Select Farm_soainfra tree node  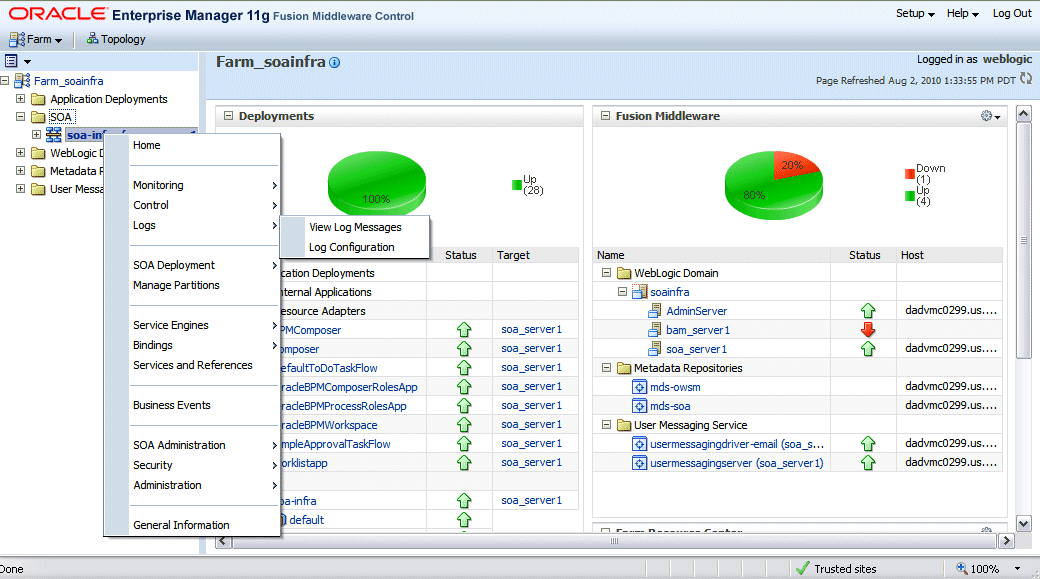[x=68, y=81]
